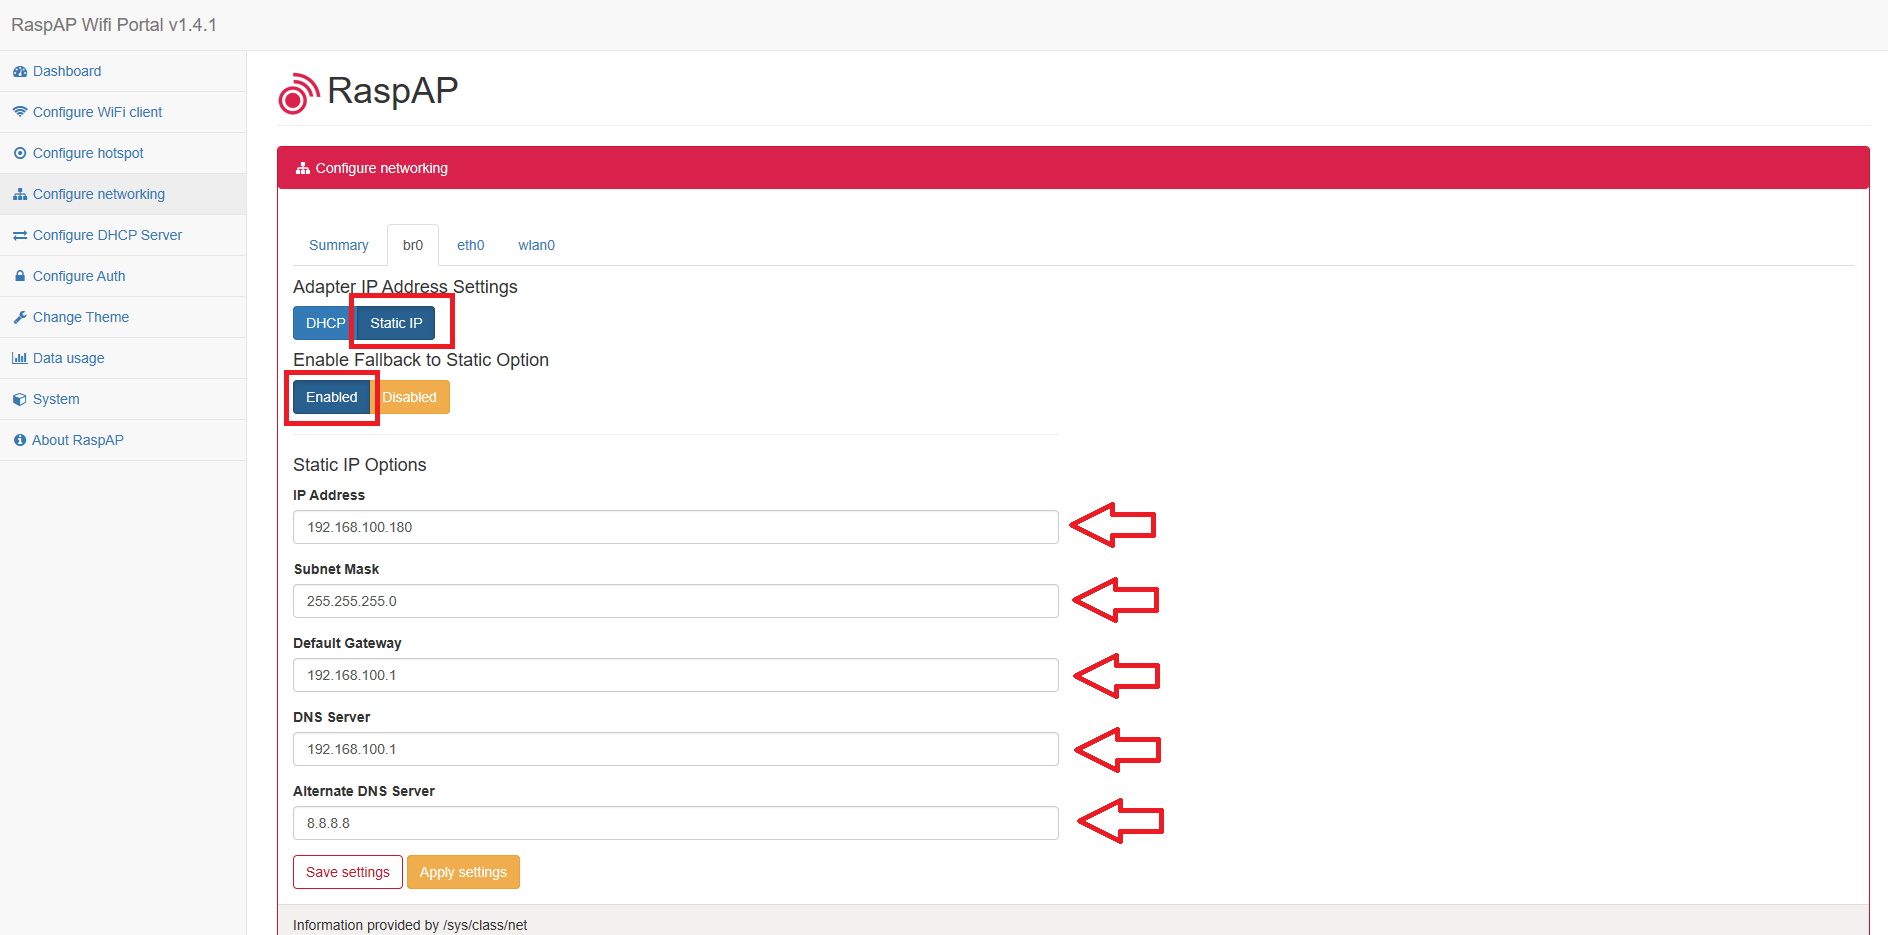Set fallback to static option Disabled
The width and height of the screenshot is (1888, 935).
click(410, 397)
